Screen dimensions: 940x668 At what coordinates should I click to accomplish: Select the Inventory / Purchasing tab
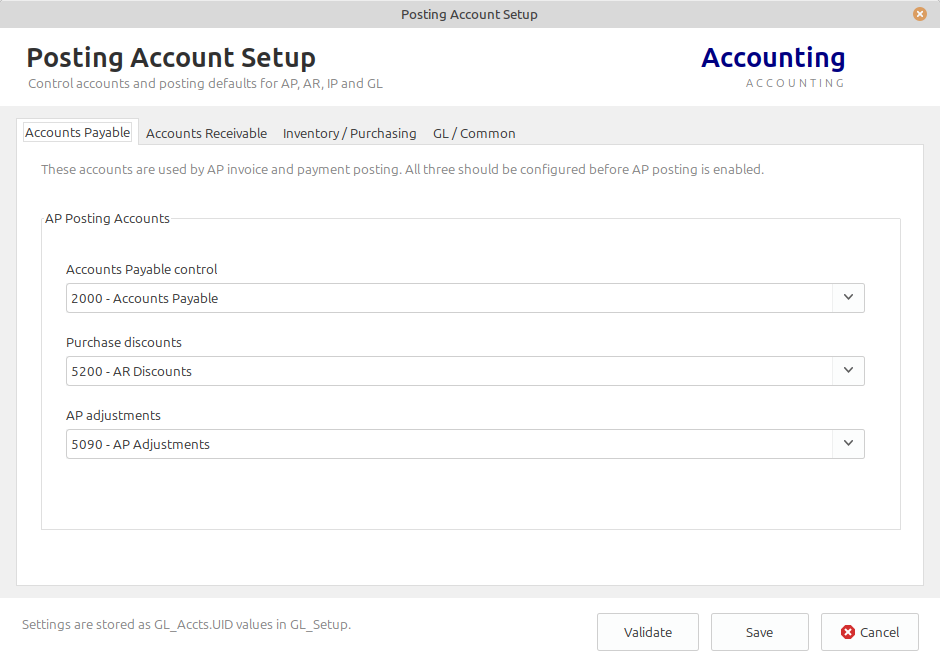pyautogui.click(x=350, y=133)
